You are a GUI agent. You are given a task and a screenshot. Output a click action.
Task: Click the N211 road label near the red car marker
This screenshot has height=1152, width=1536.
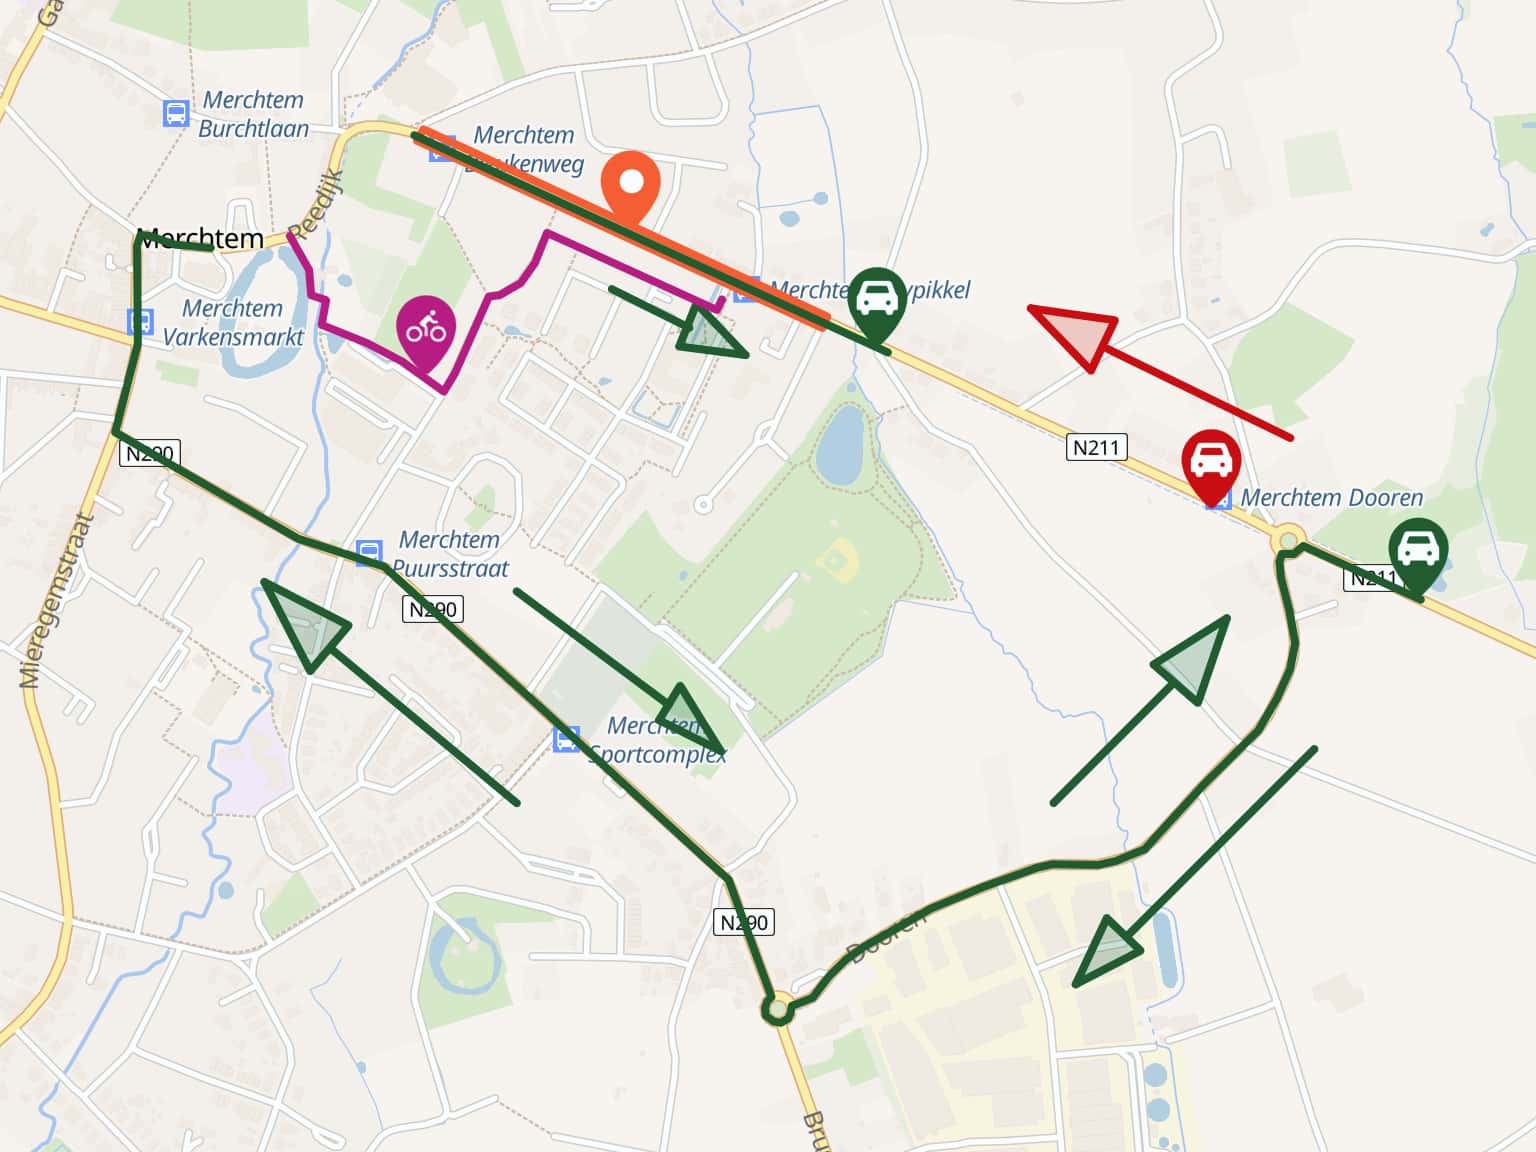[x=1096, y=447]
